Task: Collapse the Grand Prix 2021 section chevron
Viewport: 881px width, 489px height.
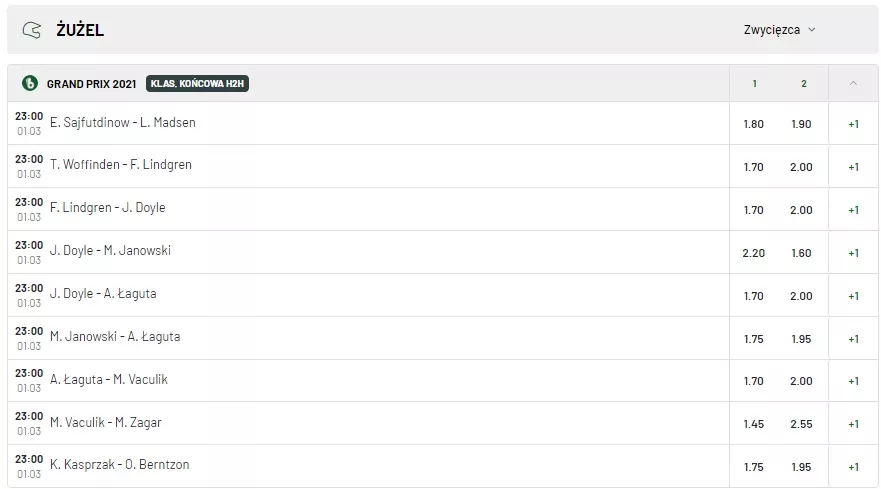Action: pos(853,83)
